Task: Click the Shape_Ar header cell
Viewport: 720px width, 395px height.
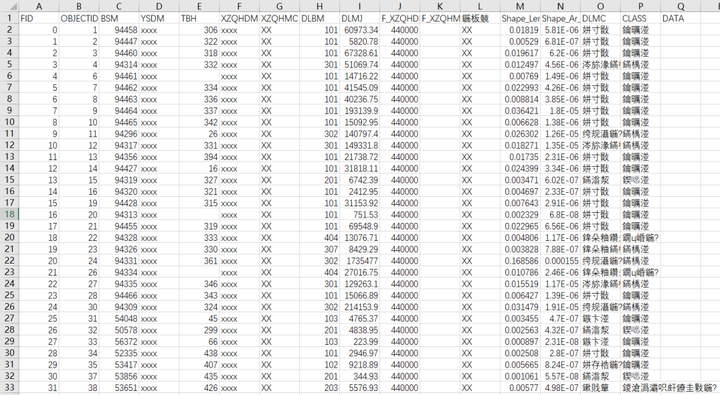Action: pos(560,18)
